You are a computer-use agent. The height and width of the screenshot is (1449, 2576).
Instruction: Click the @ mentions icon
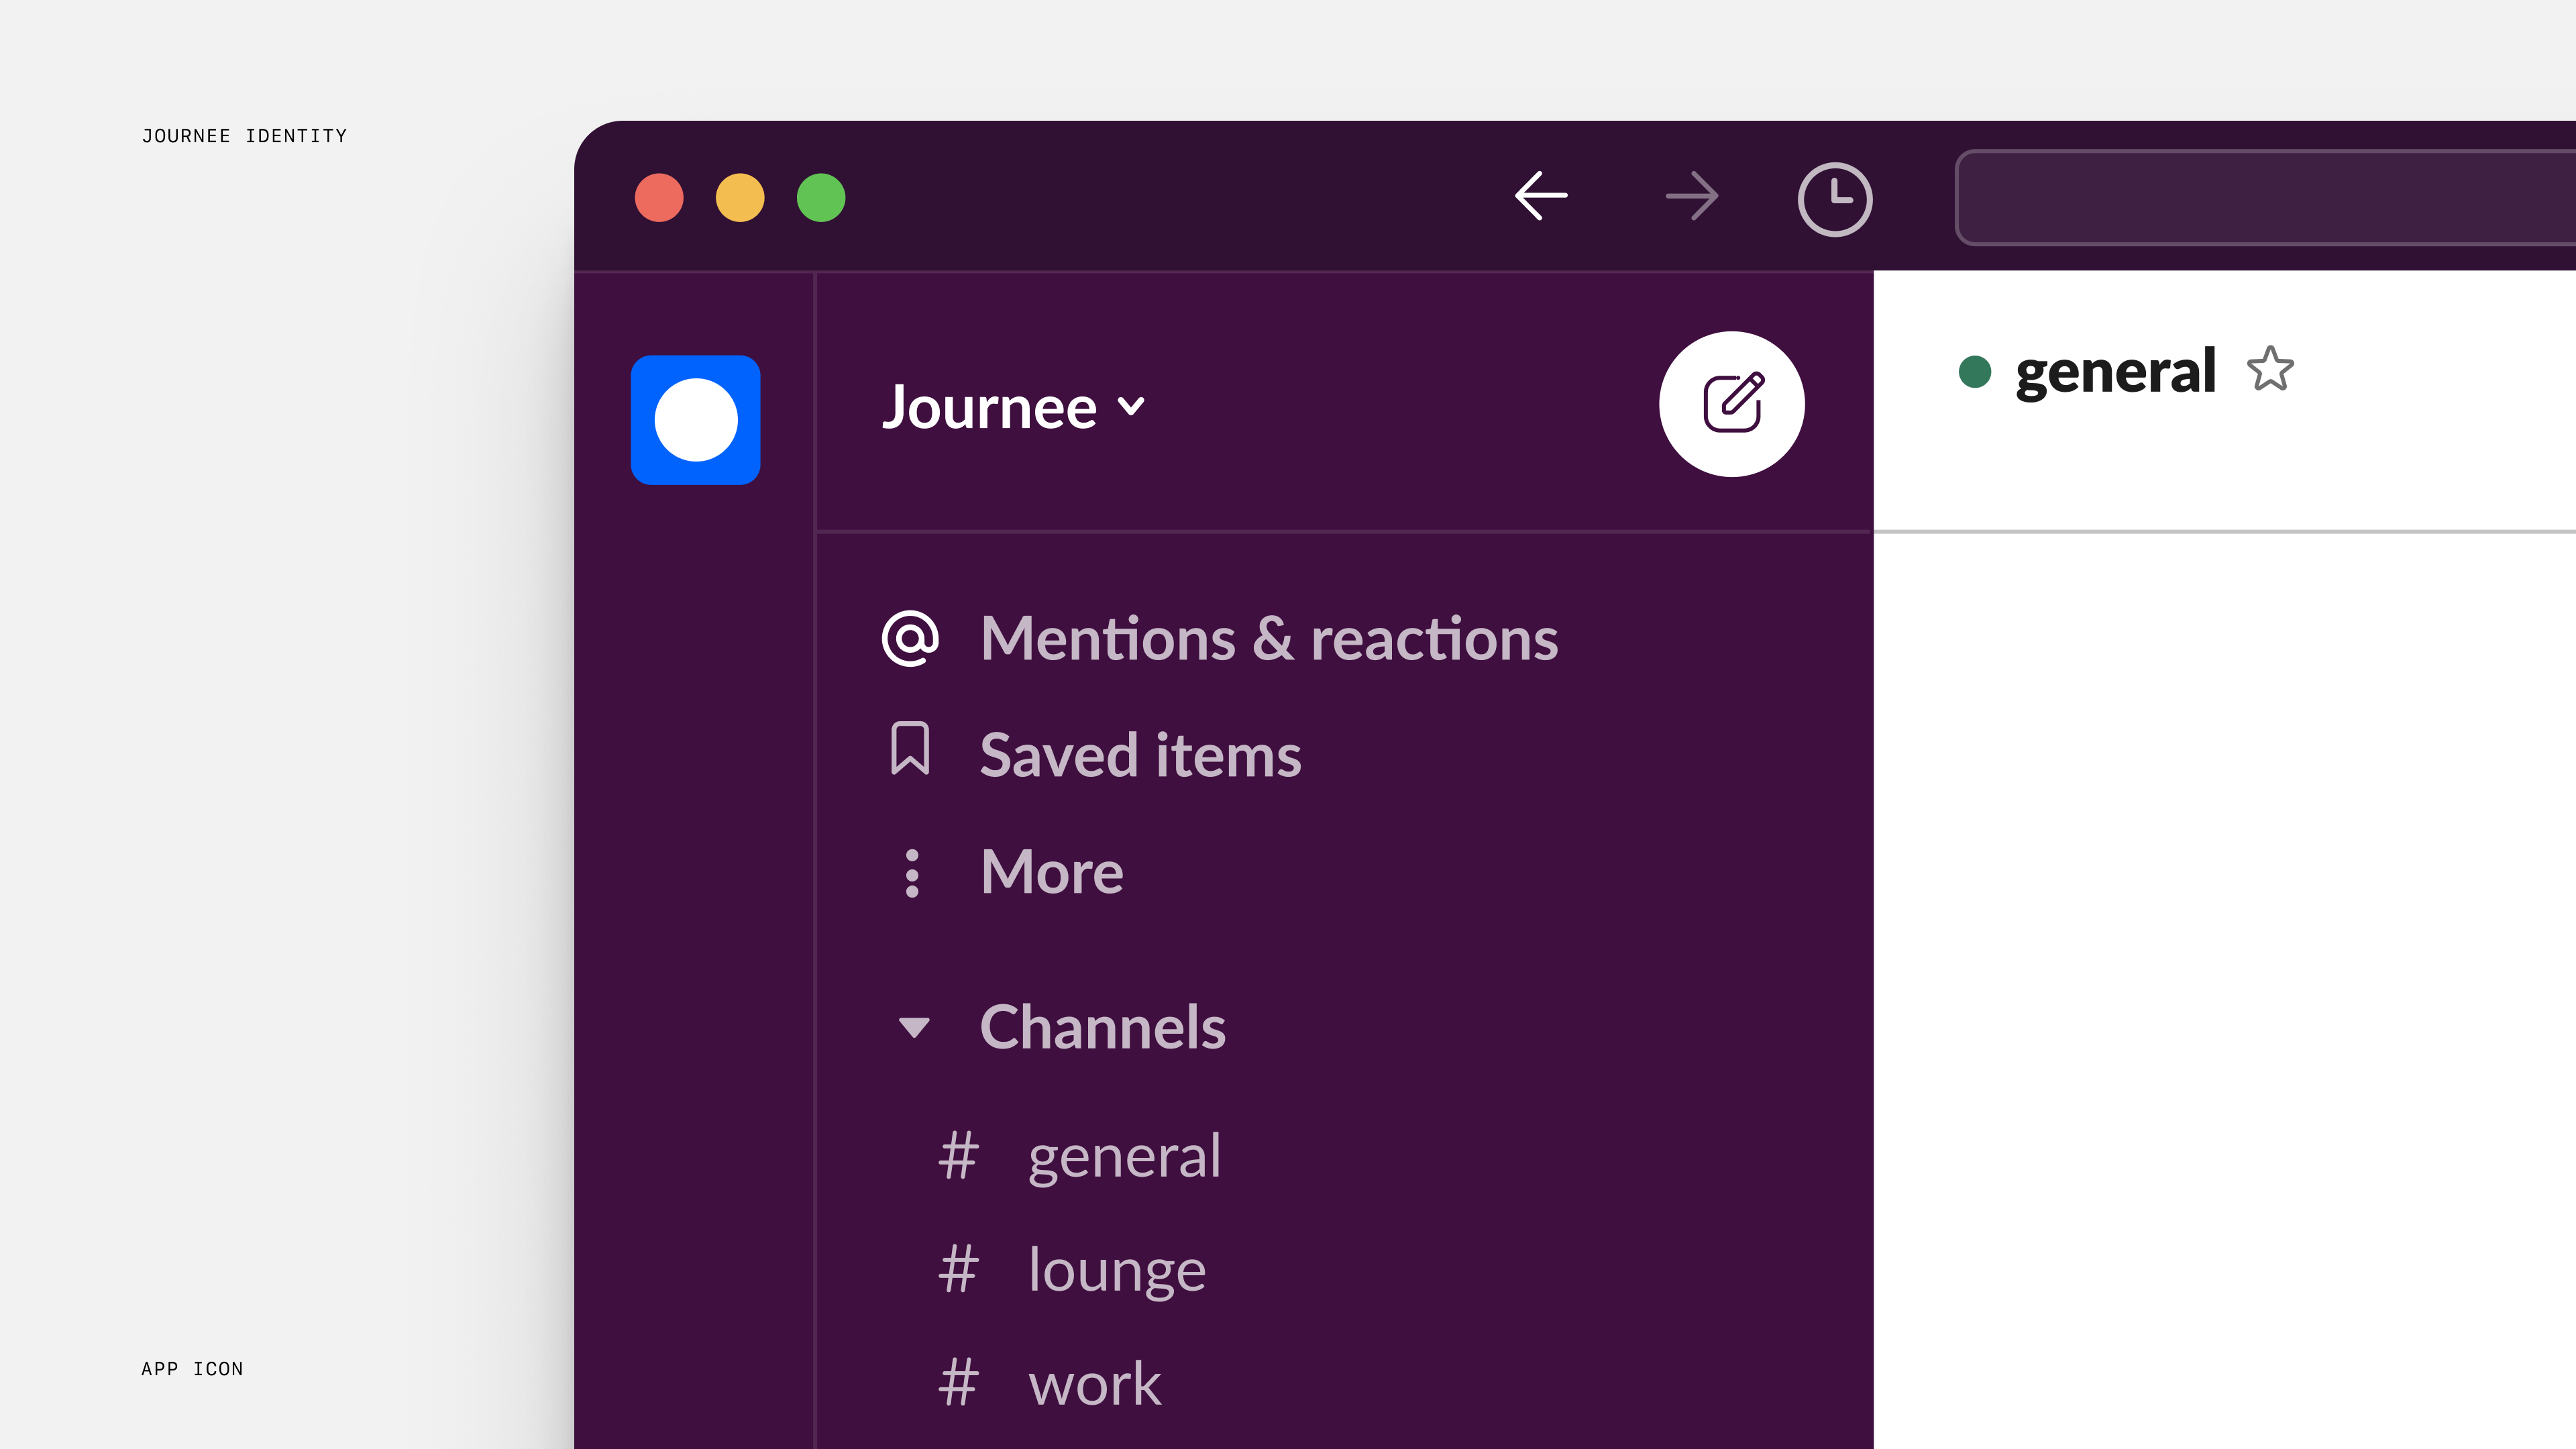[x=910, y=638]
